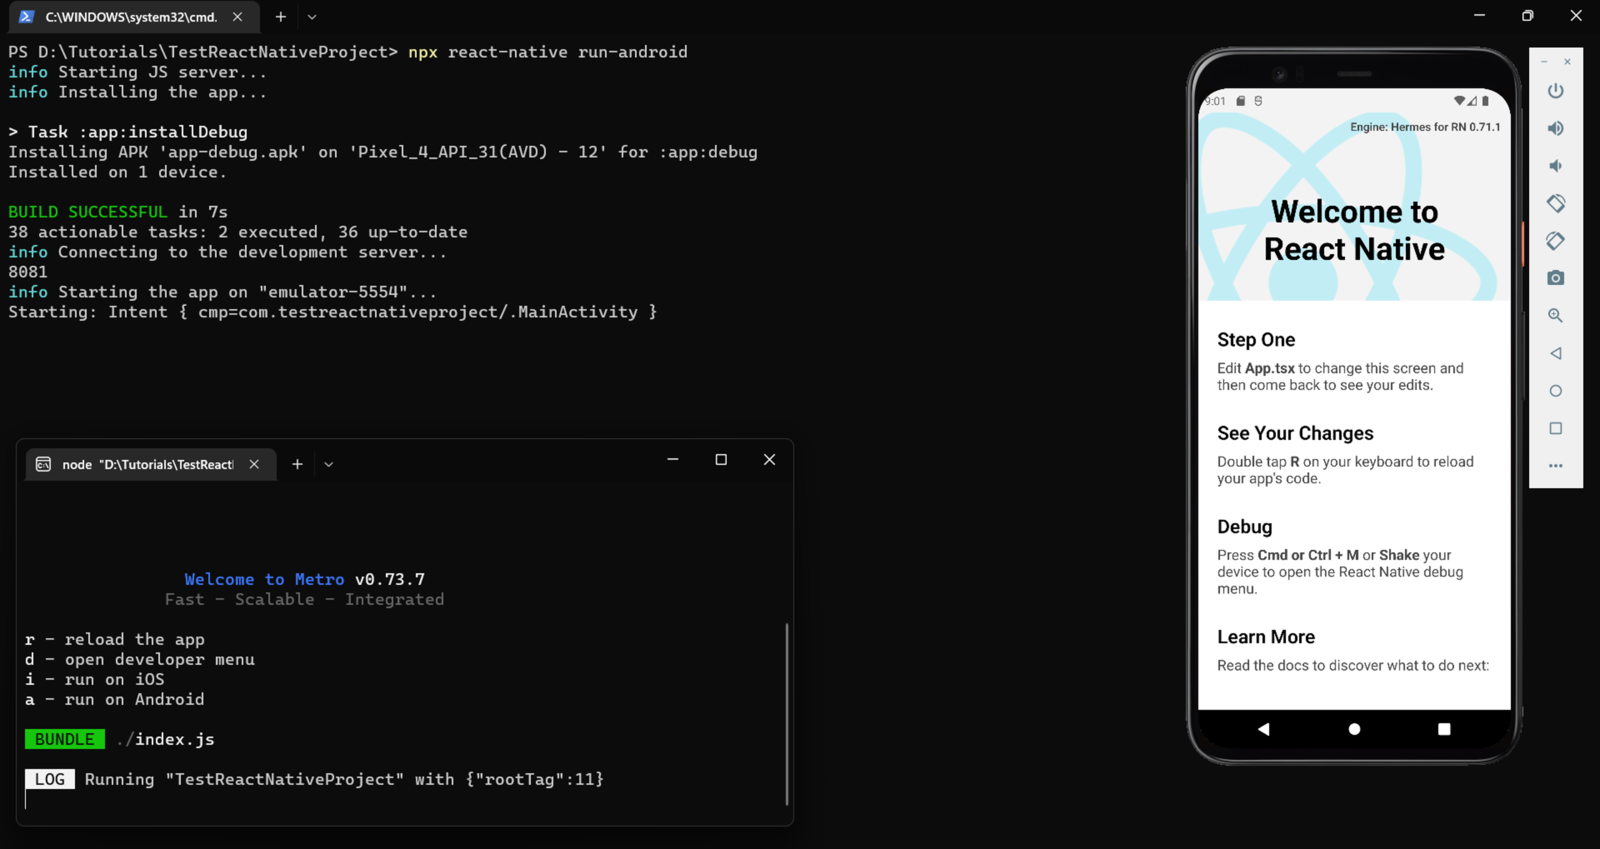Click 'Learn More' heading in app
Image resolution: width=1600 pixels, height=849 pixels.
(1266, 637)
